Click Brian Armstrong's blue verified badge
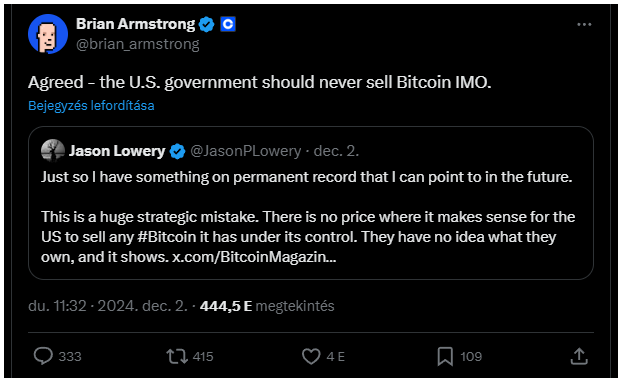This screenshot has height=382, width=622. 207,25
